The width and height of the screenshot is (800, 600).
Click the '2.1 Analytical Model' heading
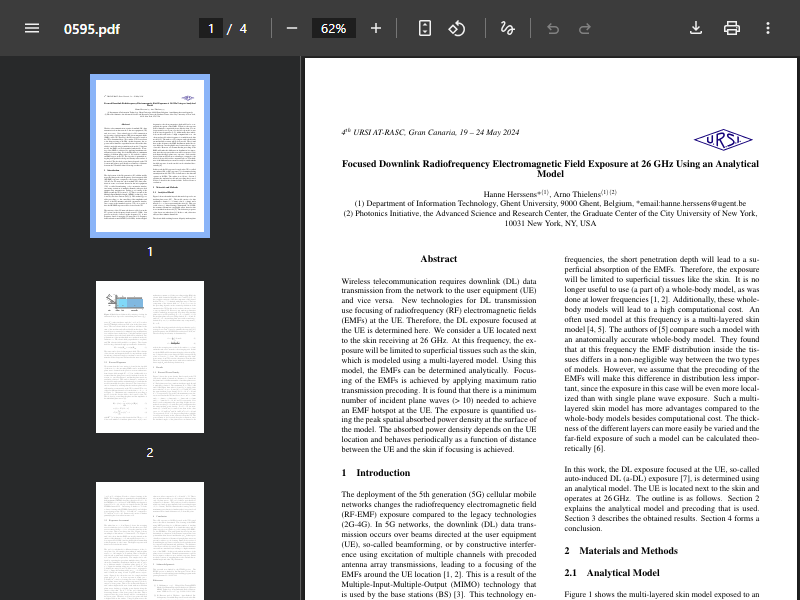click(x=612, y=573)
